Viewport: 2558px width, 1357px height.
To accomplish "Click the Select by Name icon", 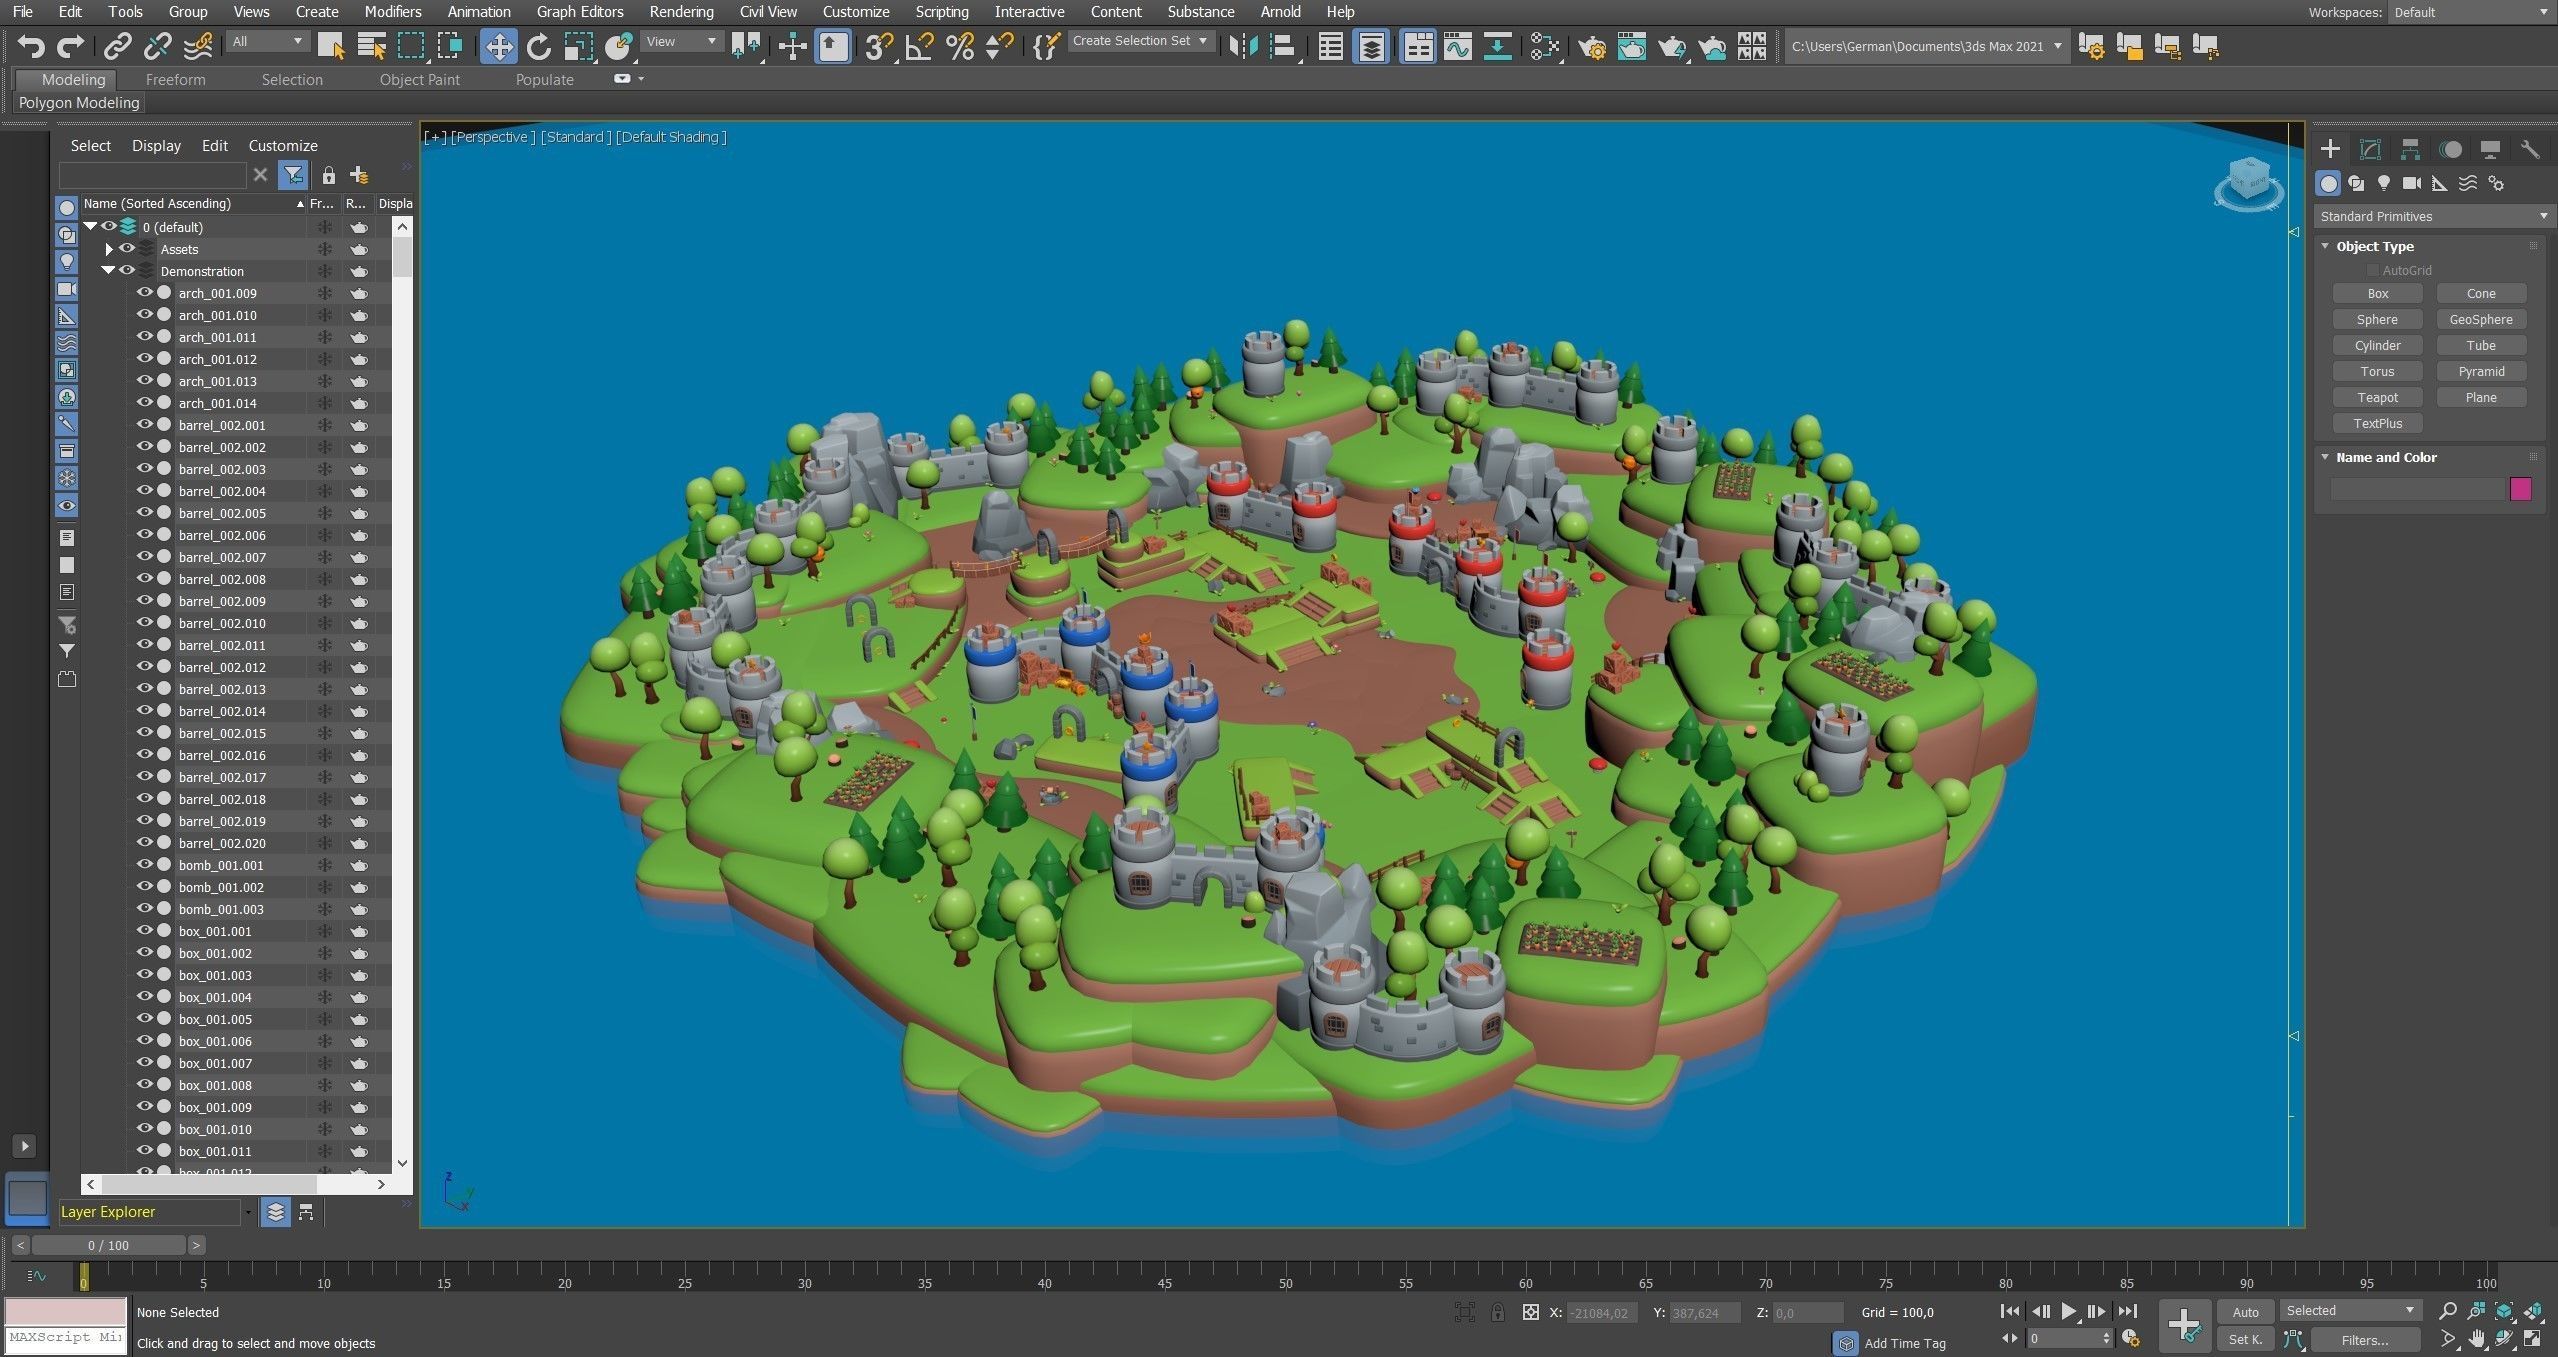I will click(371, 46).
